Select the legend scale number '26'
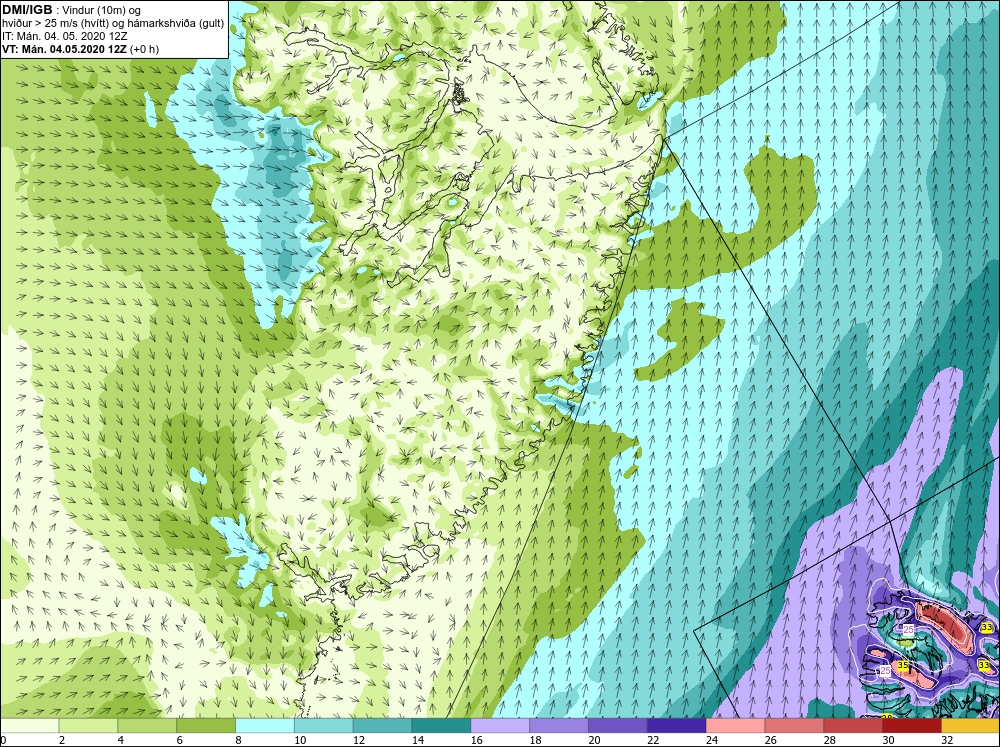Viewport: 1000px width, 747px height. tap(770, 740)
